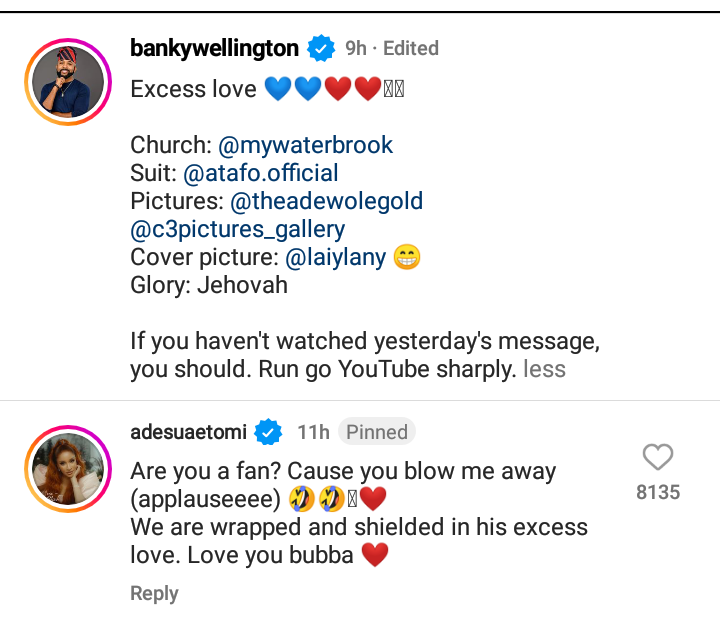Tap the "9h · Edited" timestamp
This screenshot has width=720, height=622.
[392, 48]
